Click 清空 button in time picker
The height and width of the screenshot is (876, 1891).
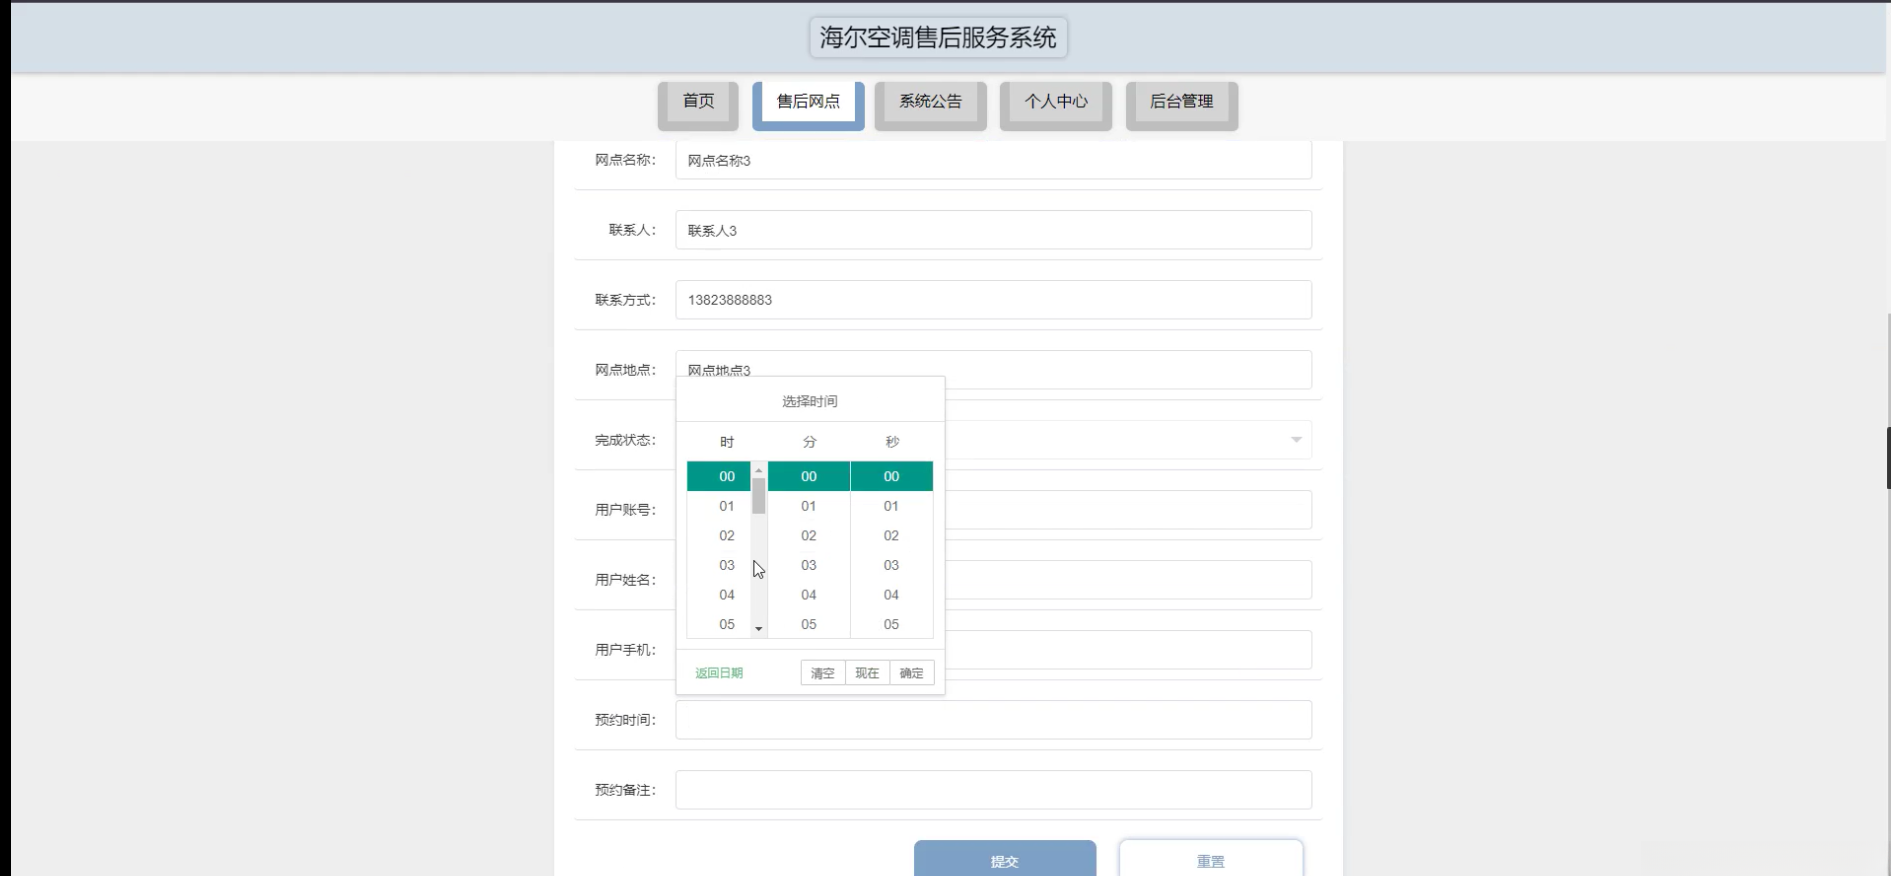(x=823, y=673)
